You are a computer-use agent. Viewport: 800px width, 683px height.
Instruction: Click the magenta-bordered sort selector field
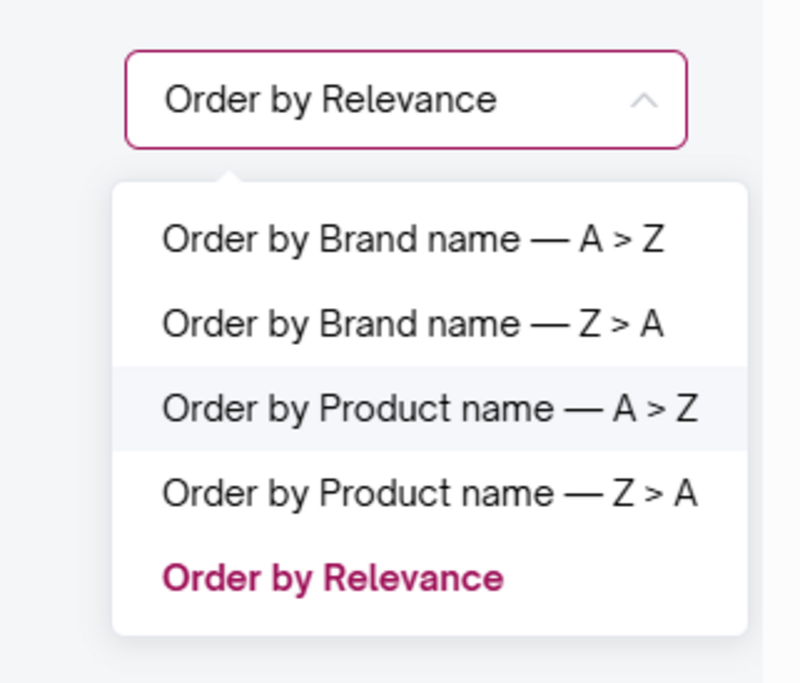coord(405,100)
